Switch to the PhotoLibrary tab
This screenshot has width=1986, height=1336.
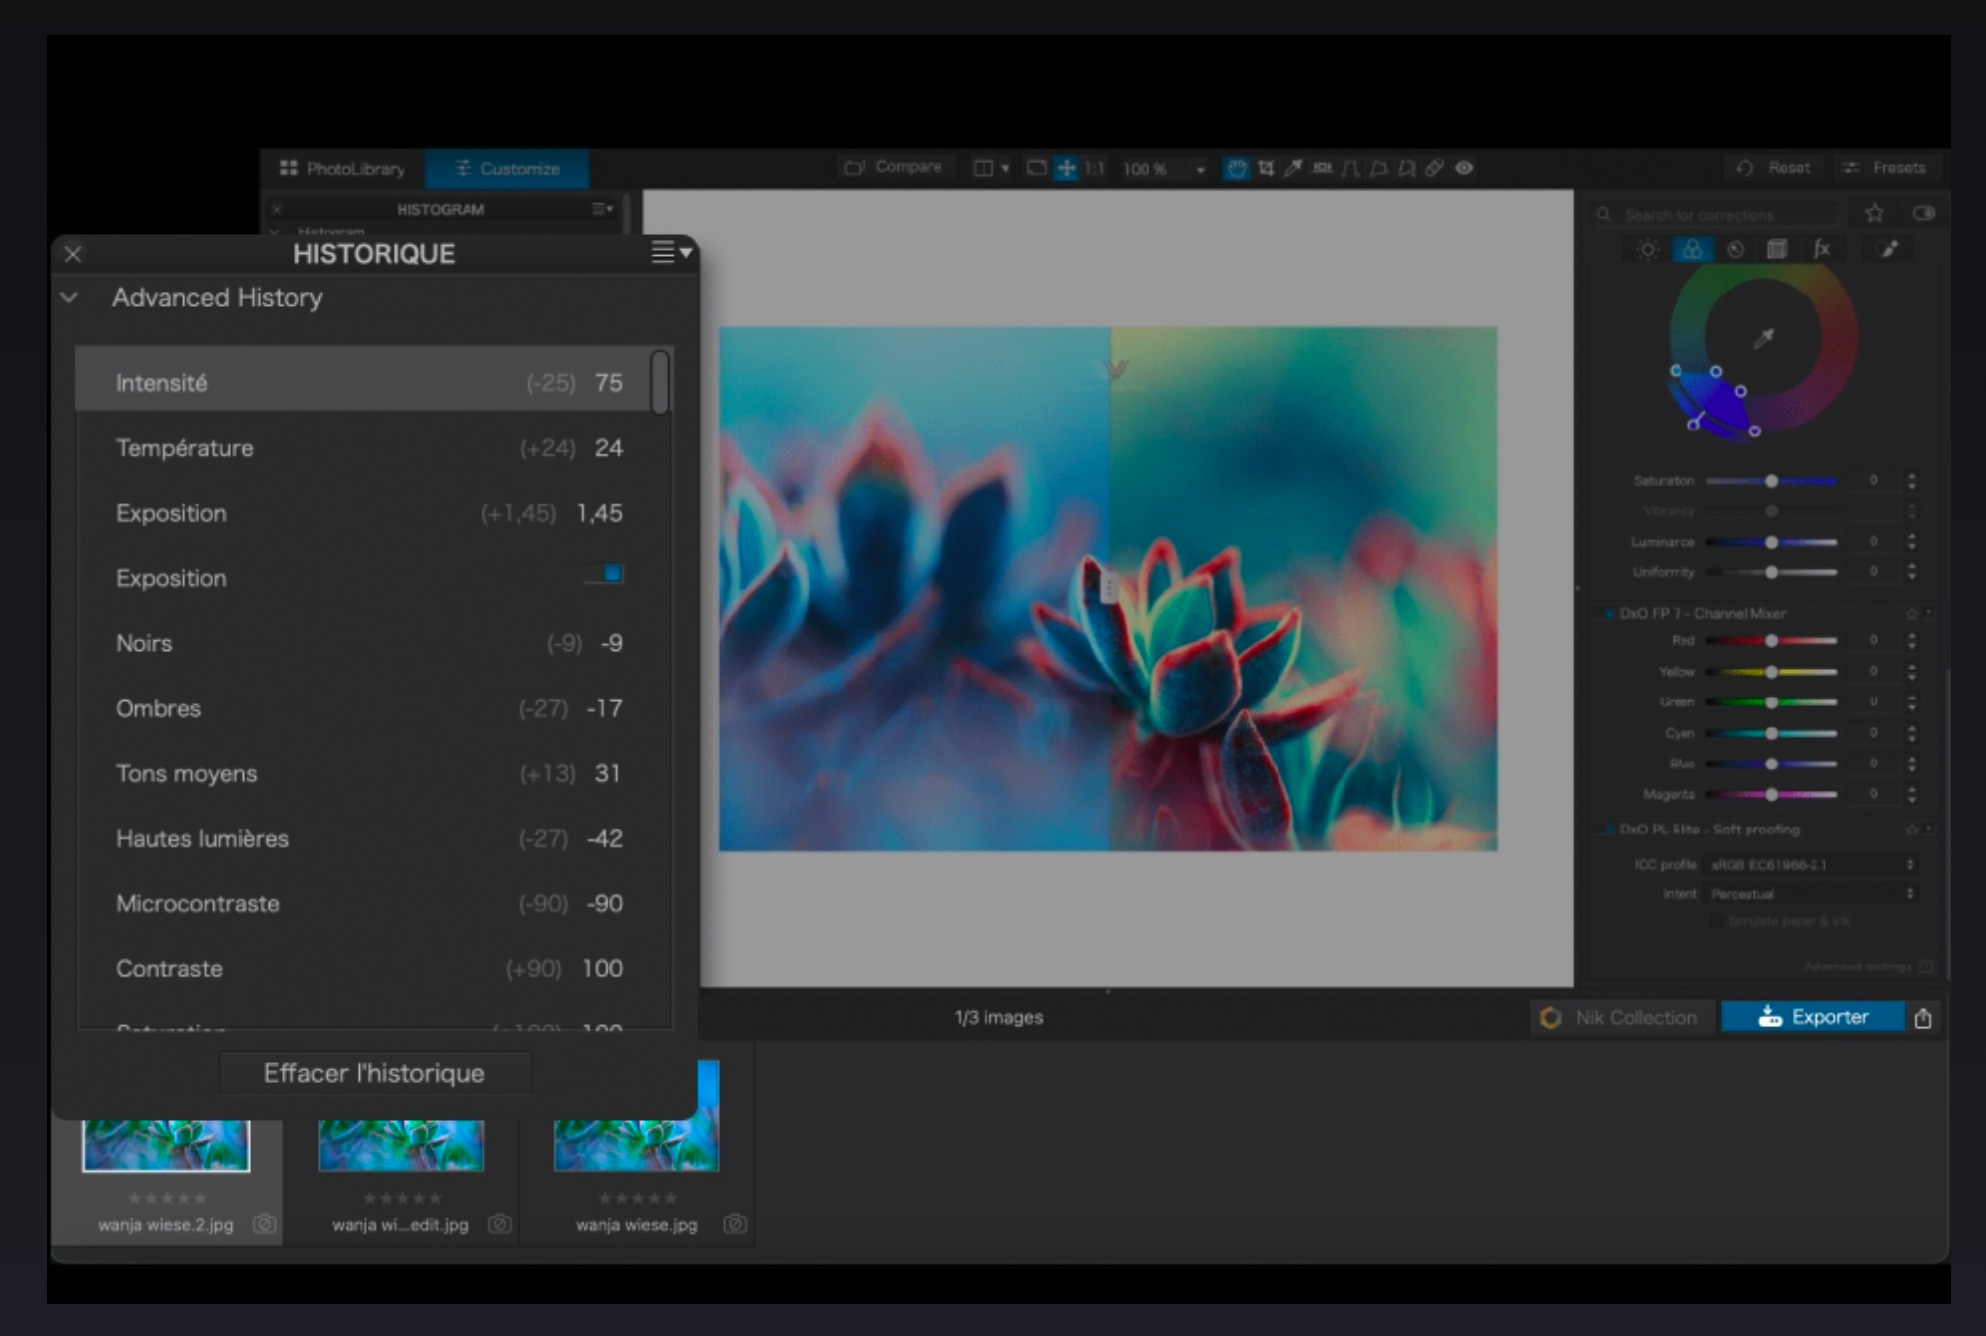tap(343, 168)
